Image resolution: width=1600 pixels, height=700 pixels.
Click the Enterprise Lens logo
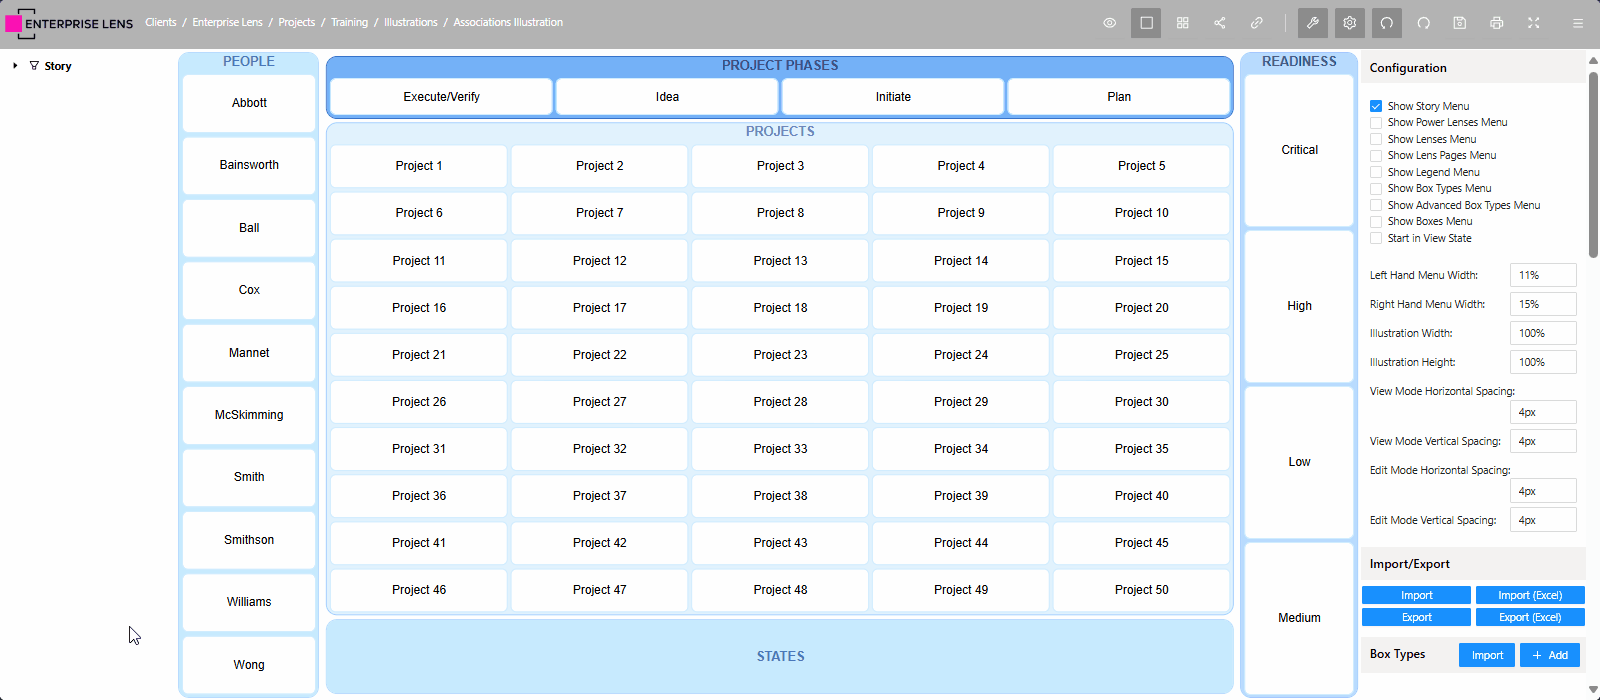coord(70,23)
